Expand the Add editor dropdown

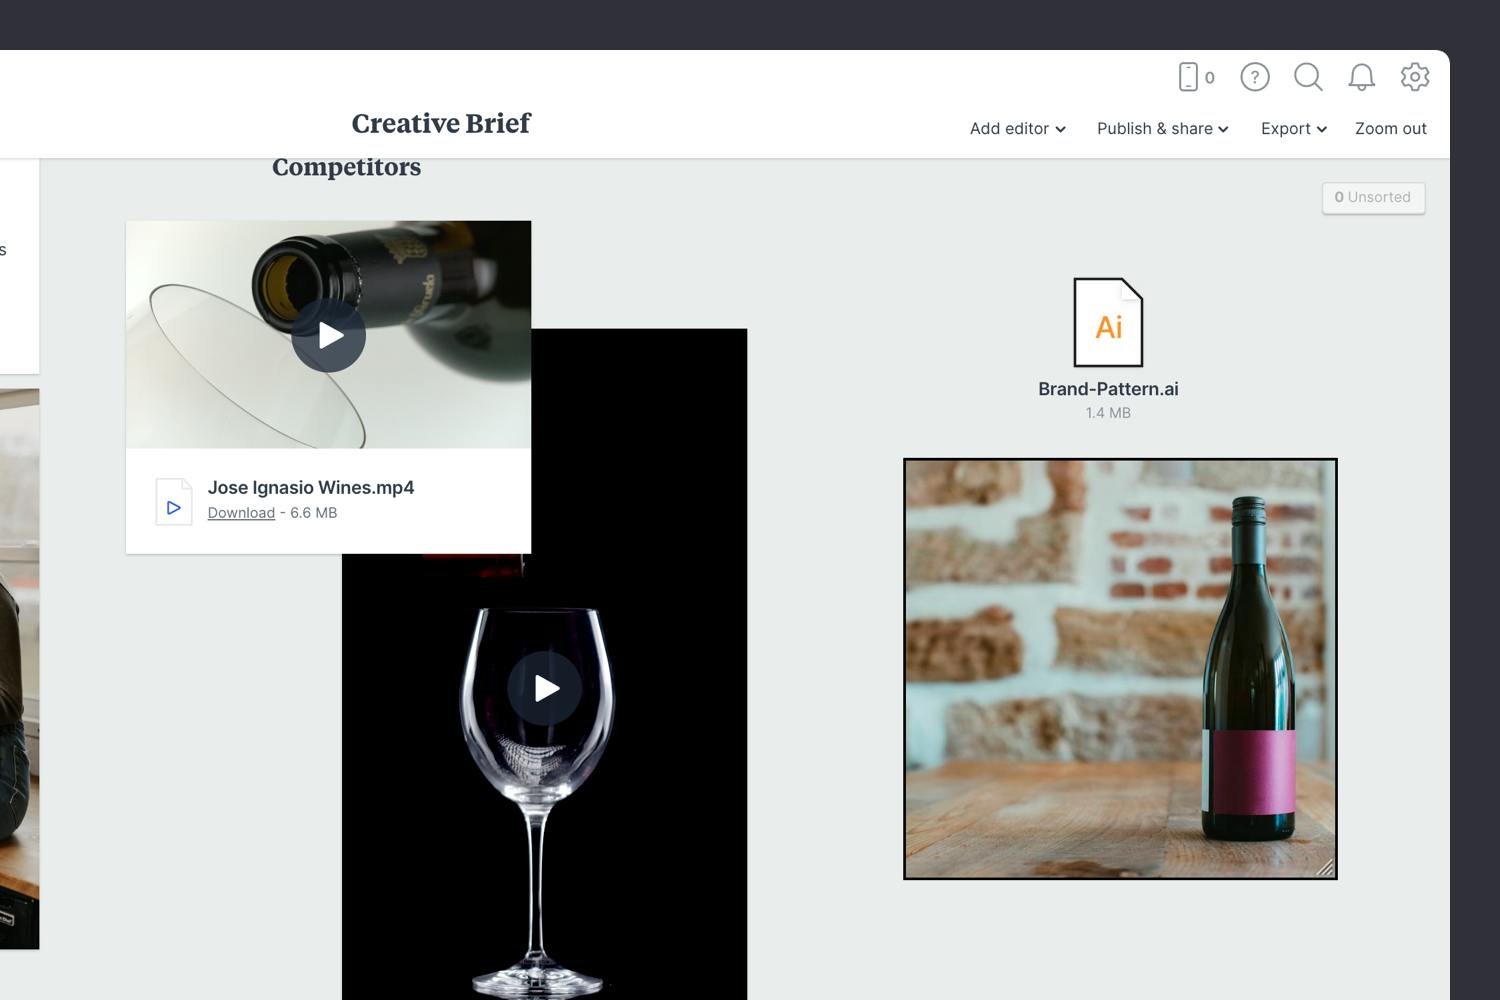pyautogui.click(x=1017, y=129)
